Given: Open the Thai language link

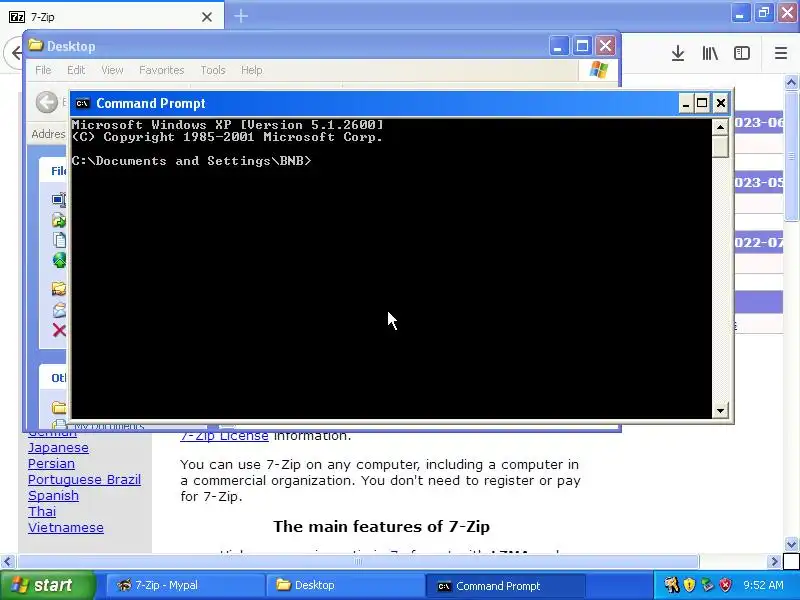Looking at the screenshot, I should [x=42, y=511].
